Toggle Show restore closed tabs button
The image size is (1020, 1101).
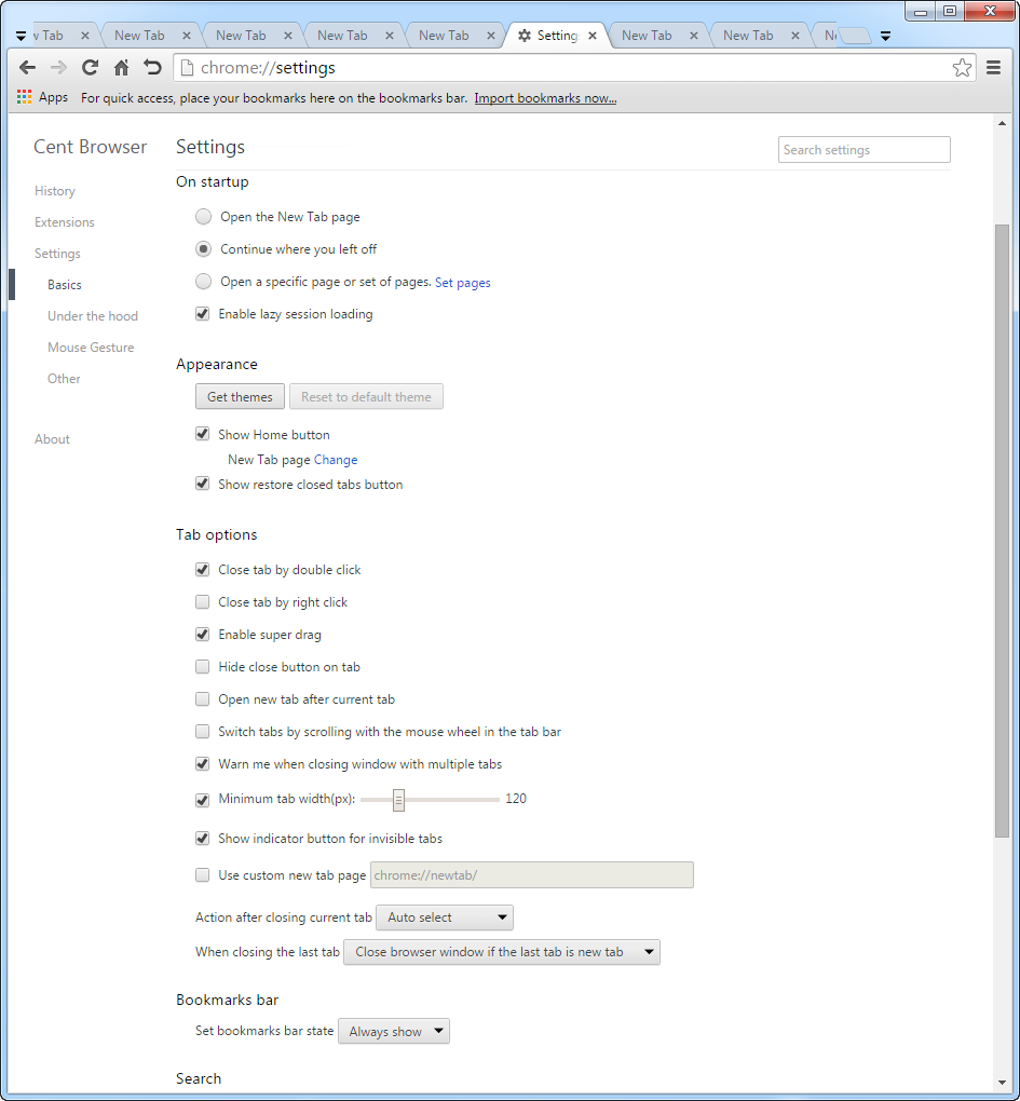(202, 484)
